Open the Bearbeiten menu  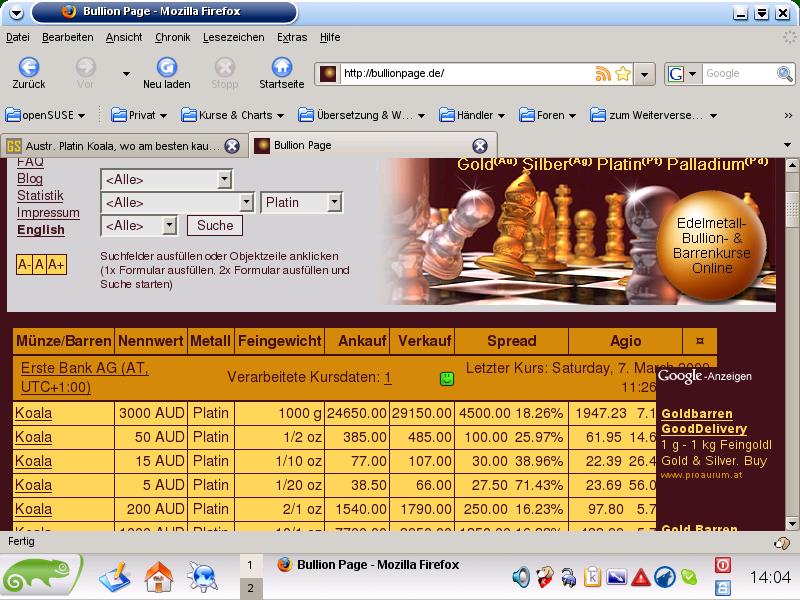[67, 37]
